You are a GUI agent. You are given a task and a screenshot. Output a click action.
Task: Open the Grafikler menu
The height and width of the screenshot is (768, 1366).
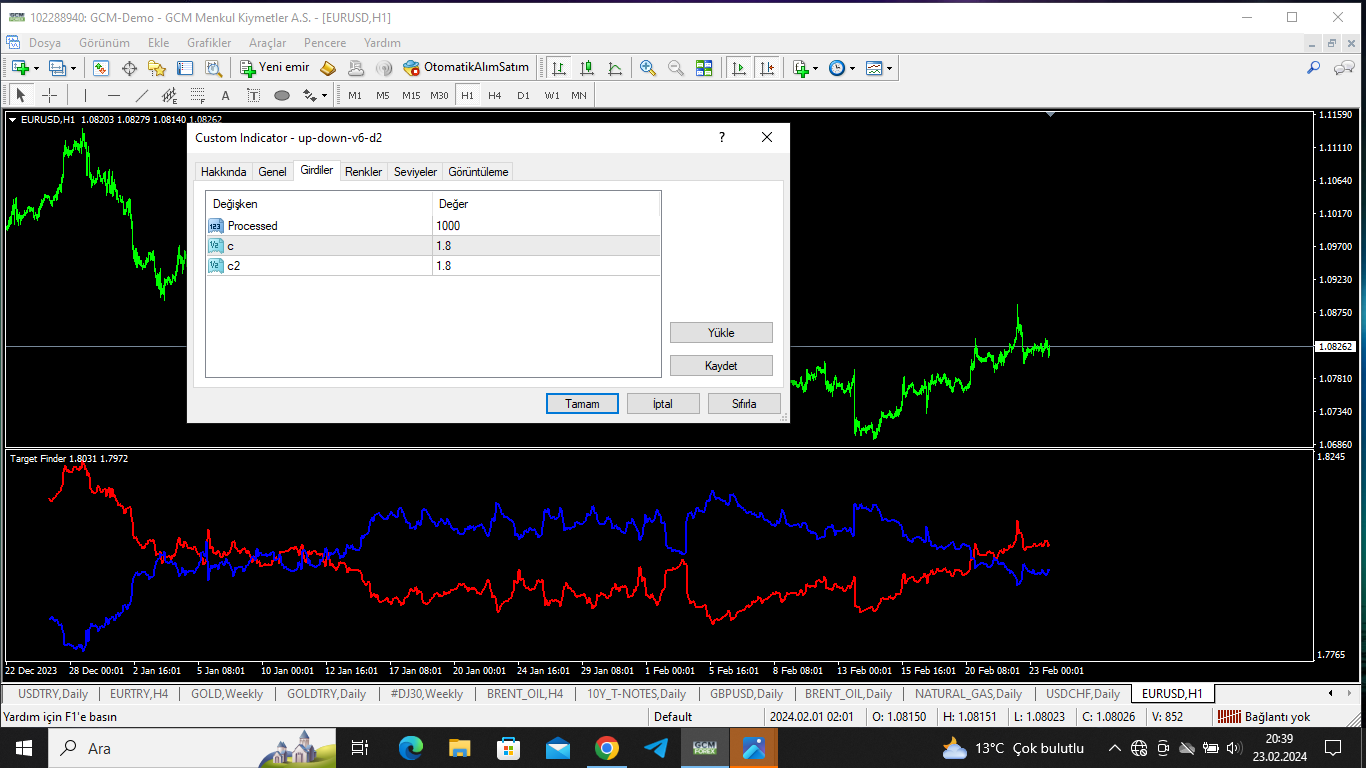pos(209,43)
